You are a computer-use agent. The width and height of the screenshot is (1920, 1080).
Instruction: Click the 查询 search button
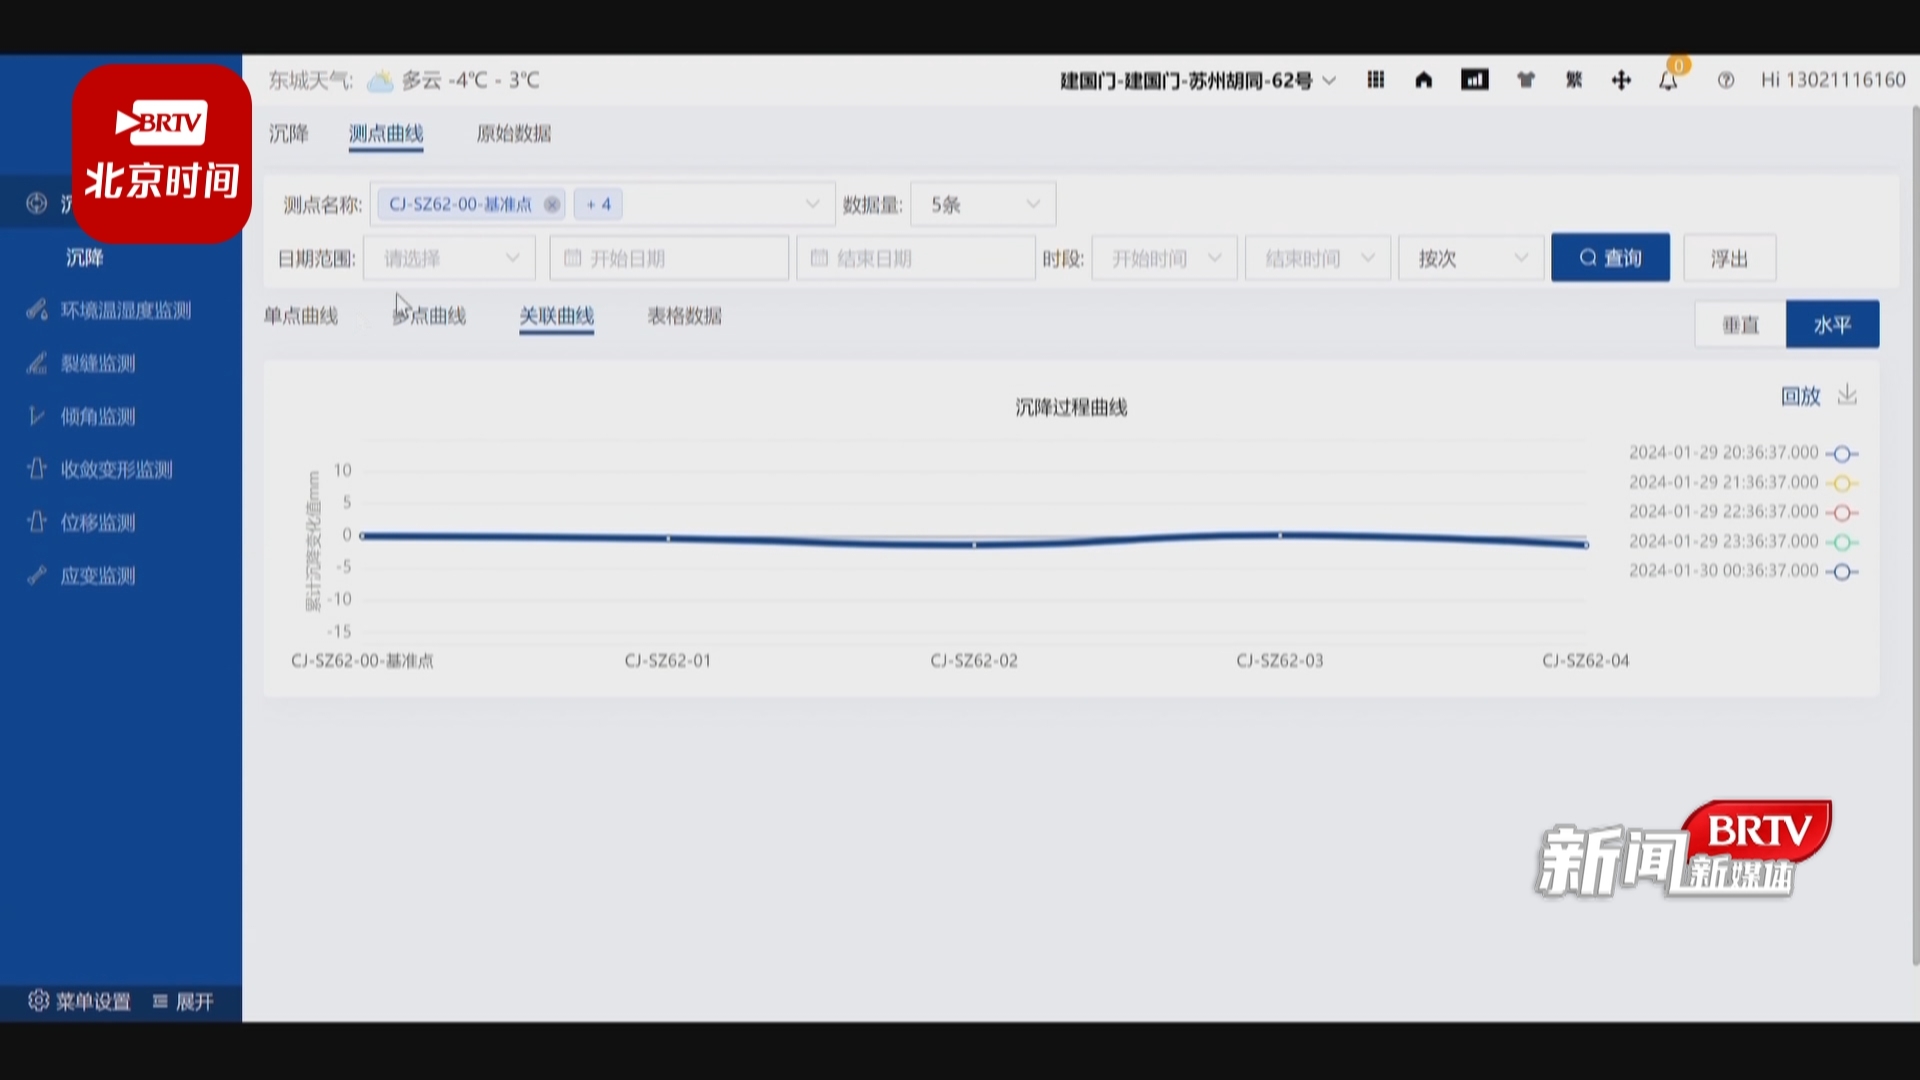(1610, 258)
